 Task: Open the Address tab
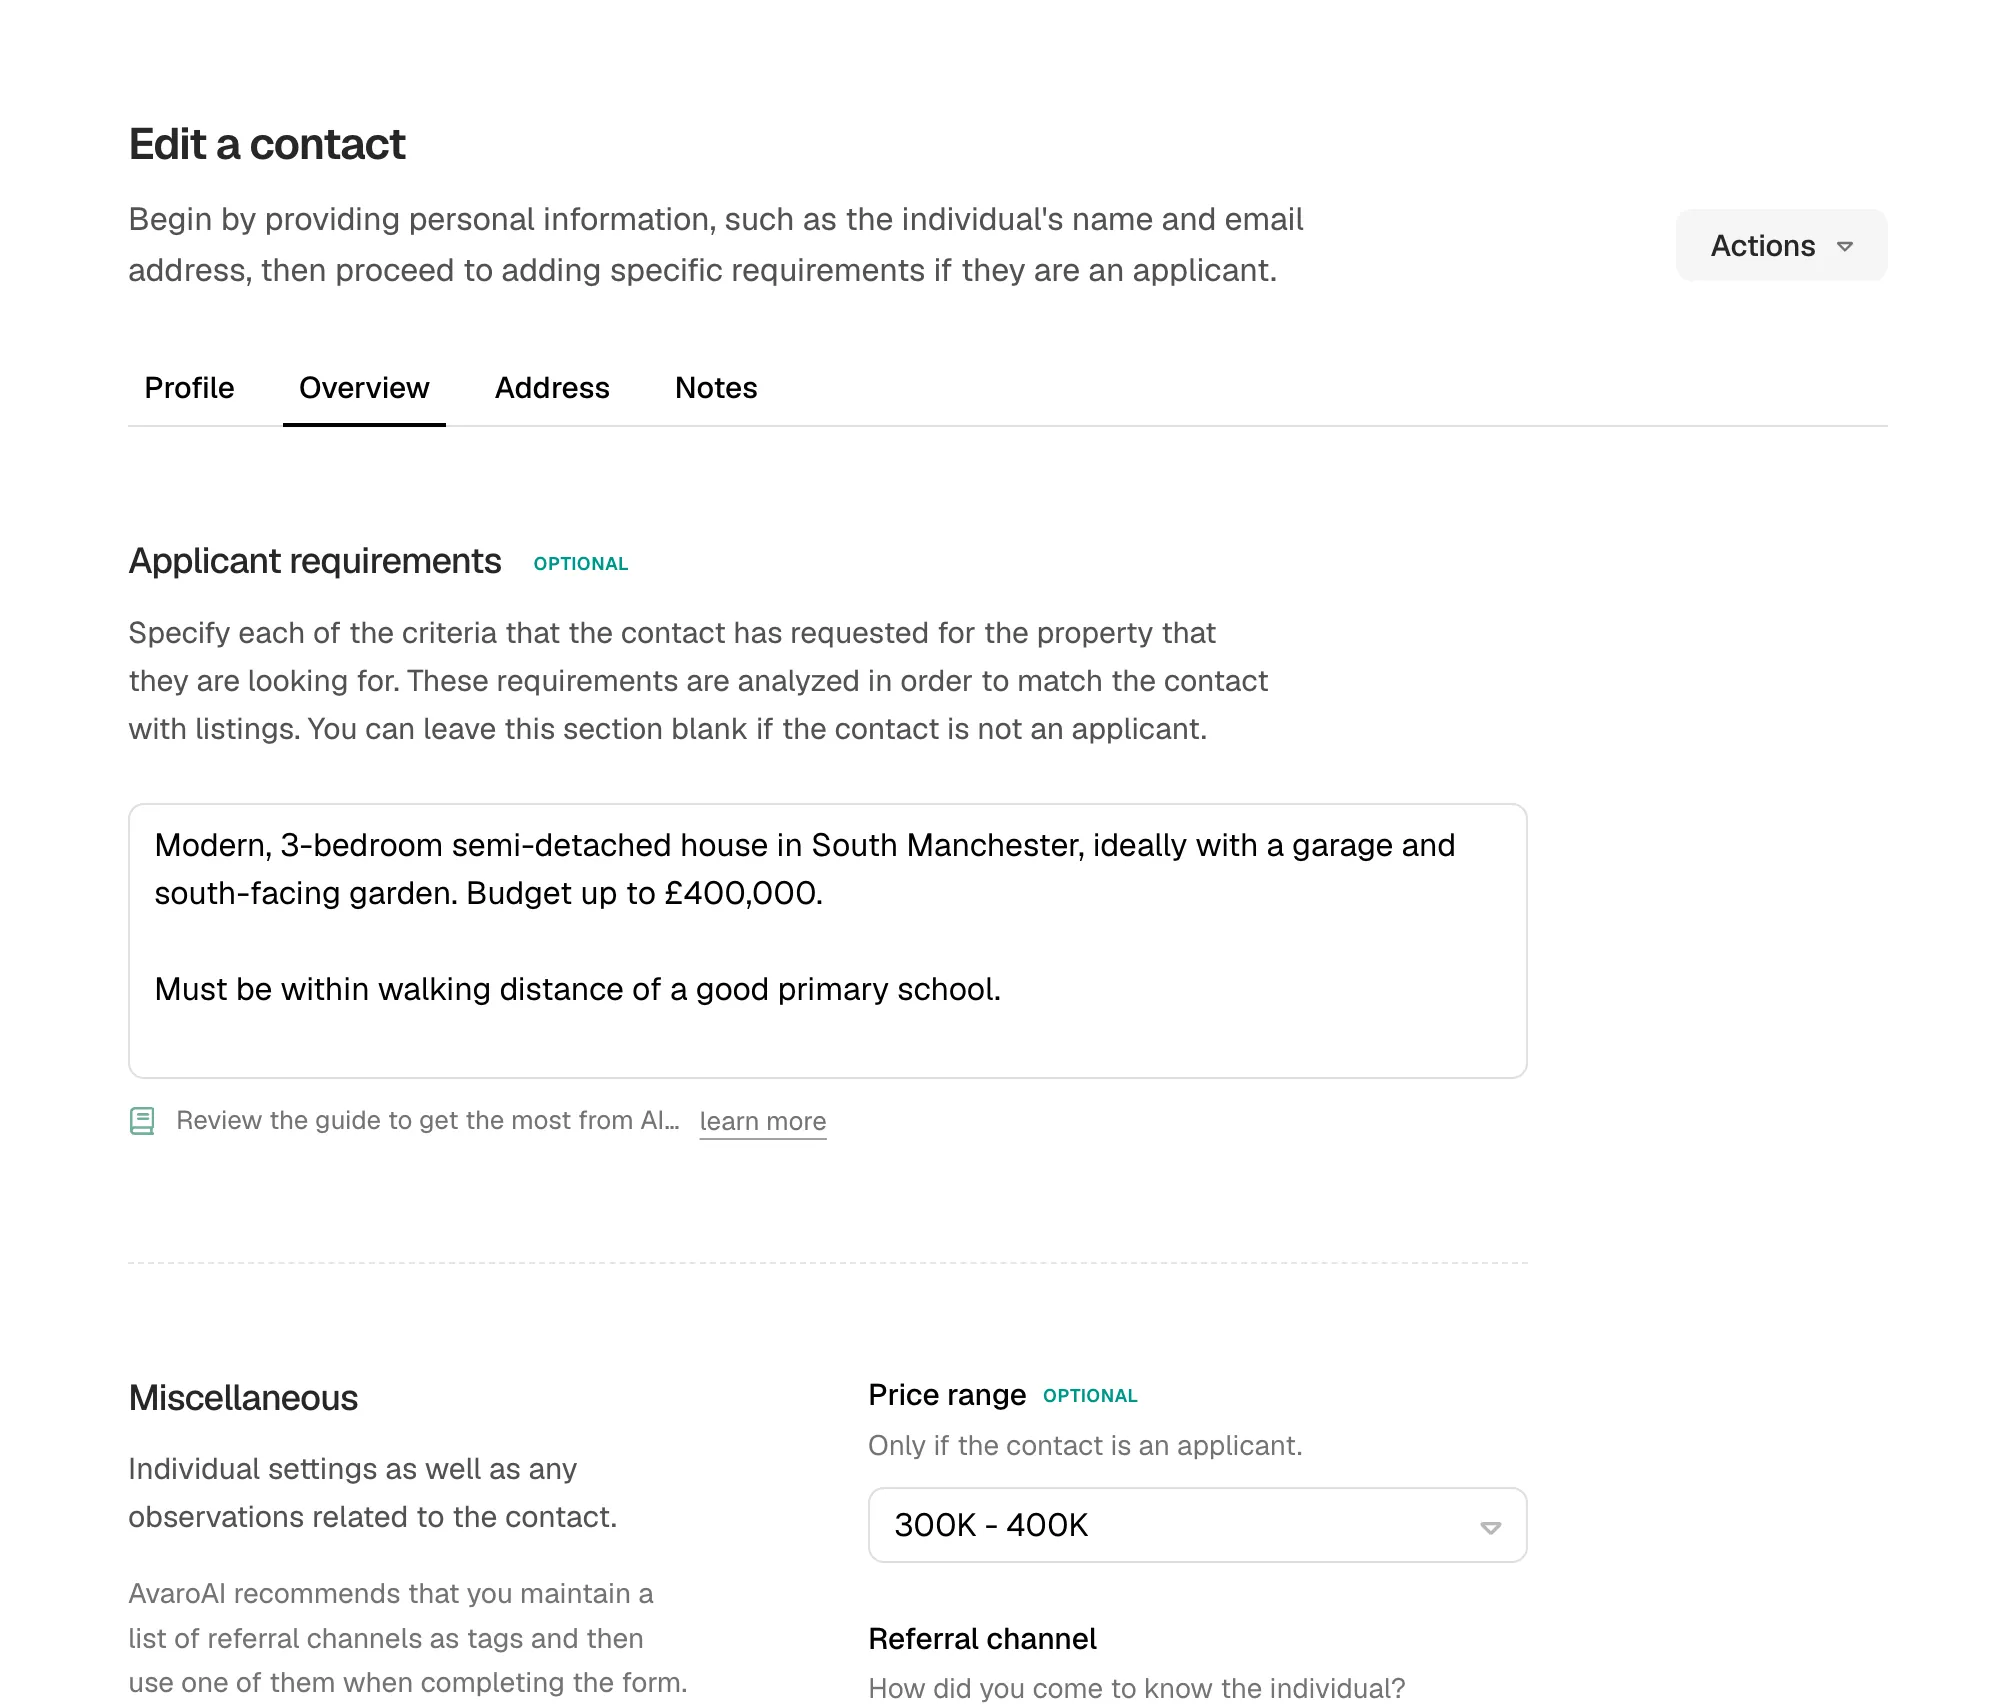(552, 388)
